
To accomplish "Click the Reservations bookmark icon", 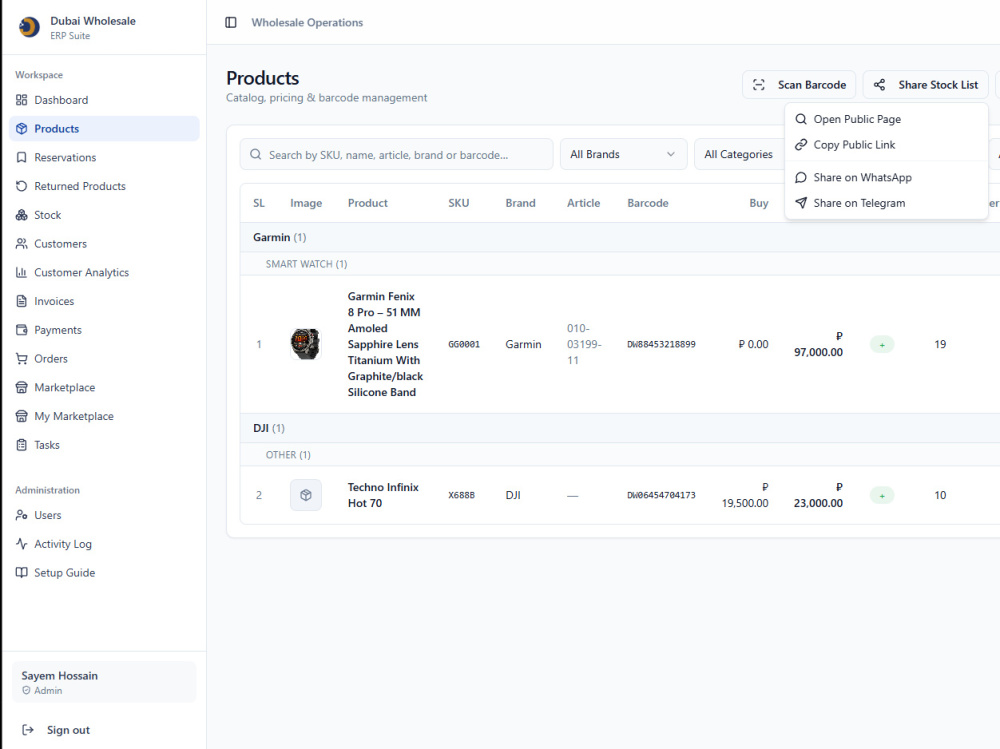I will point(22,158).
